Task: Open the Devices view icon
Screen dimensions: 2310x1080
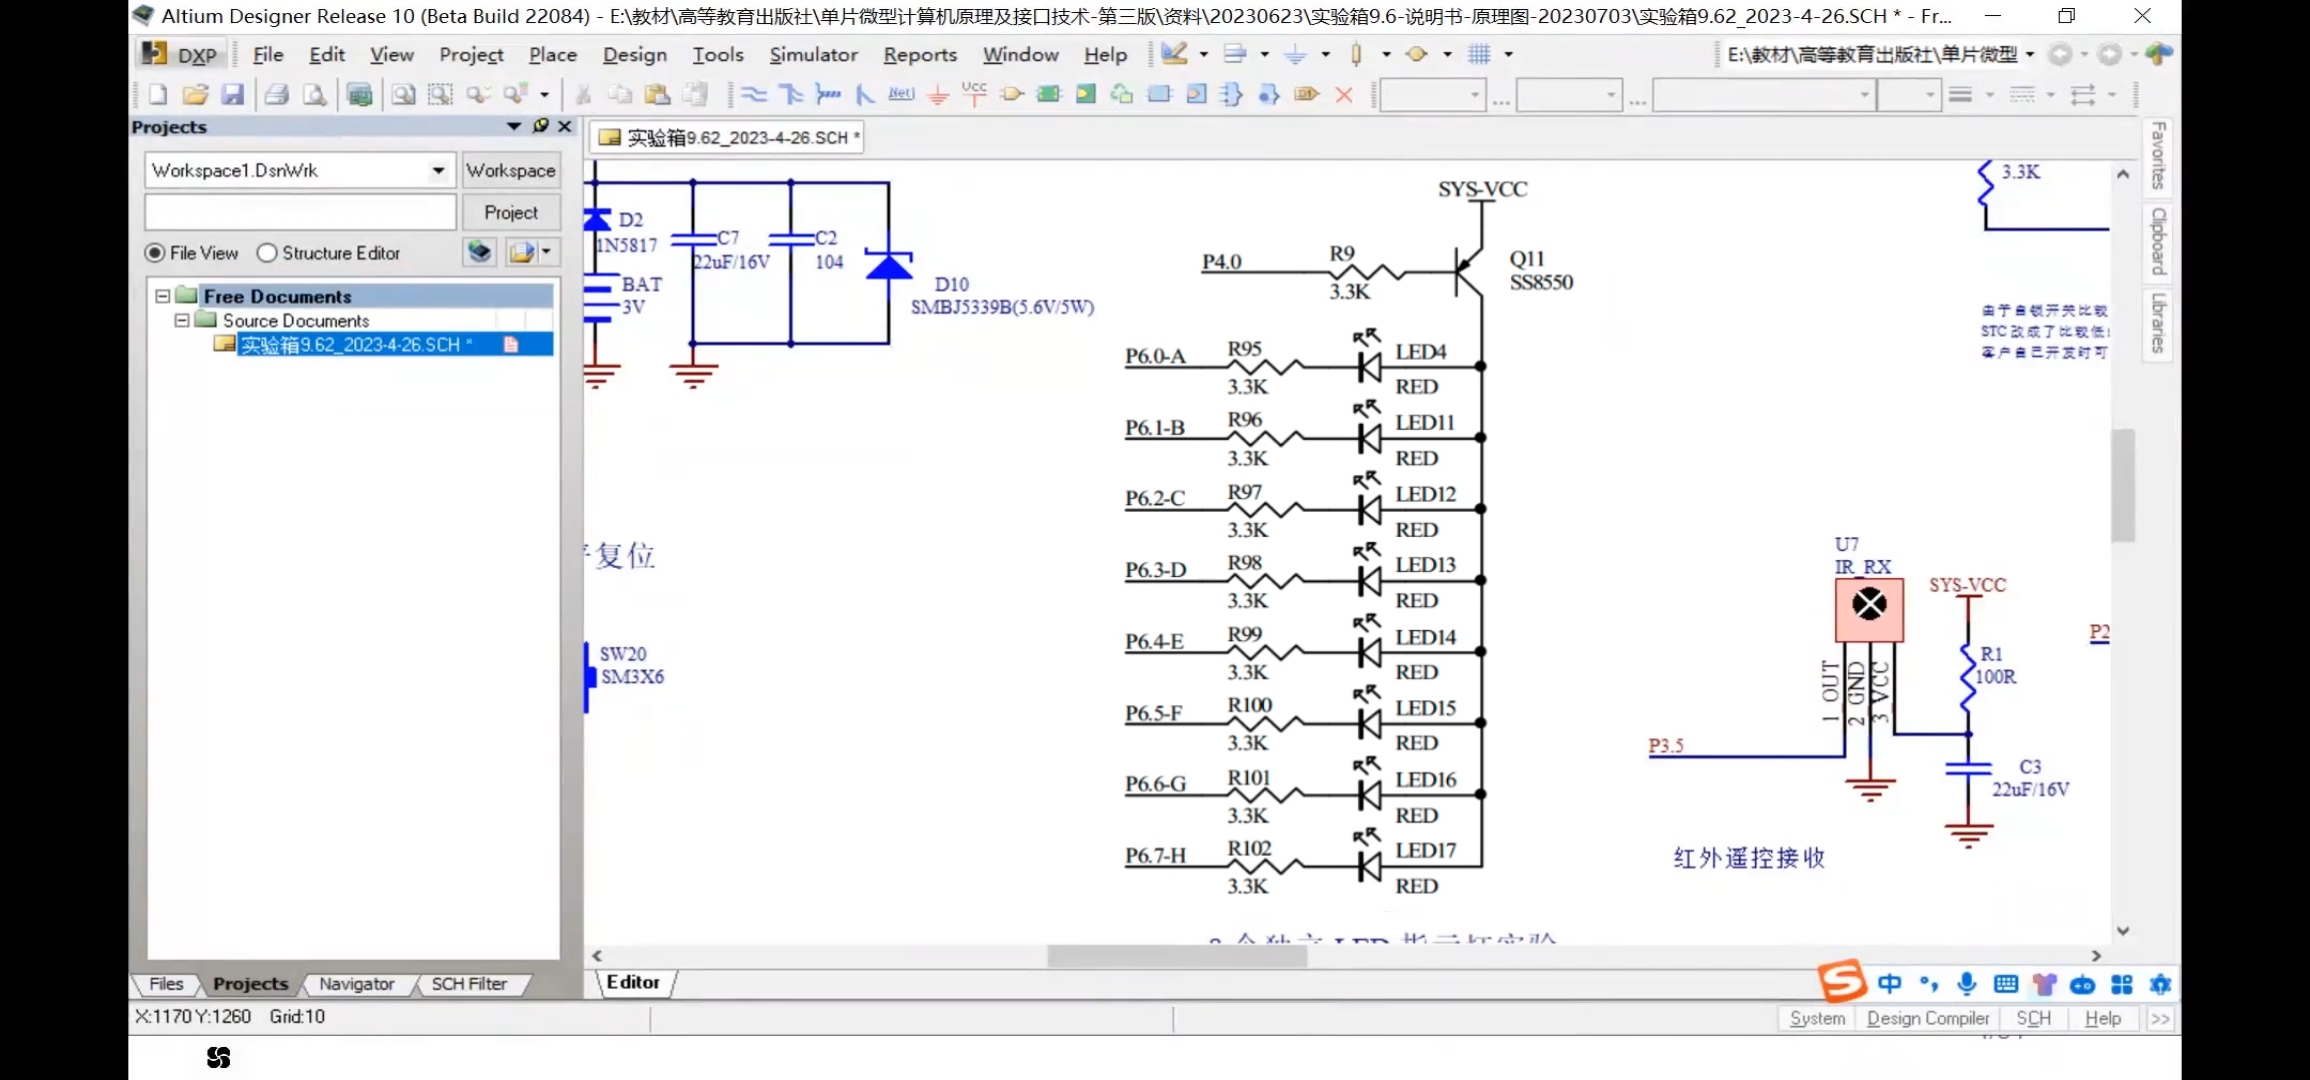Action: tap(359, 95)
